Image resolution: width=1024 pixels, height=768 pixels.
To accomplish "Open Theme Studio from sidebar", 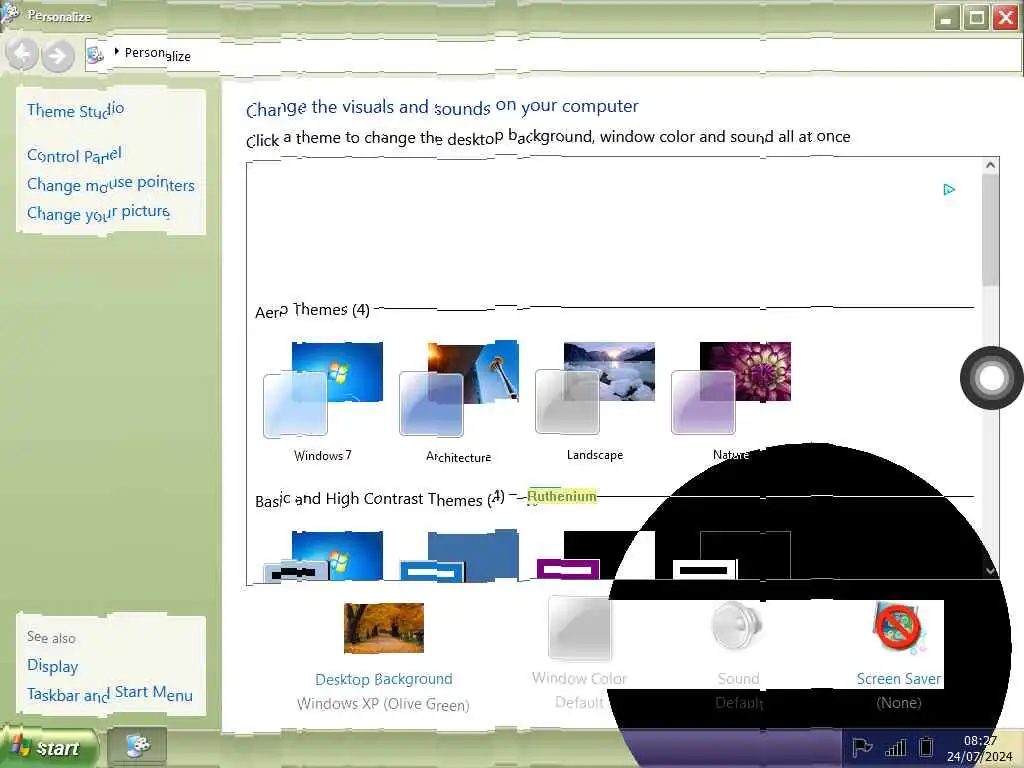I will coord(76,110).
